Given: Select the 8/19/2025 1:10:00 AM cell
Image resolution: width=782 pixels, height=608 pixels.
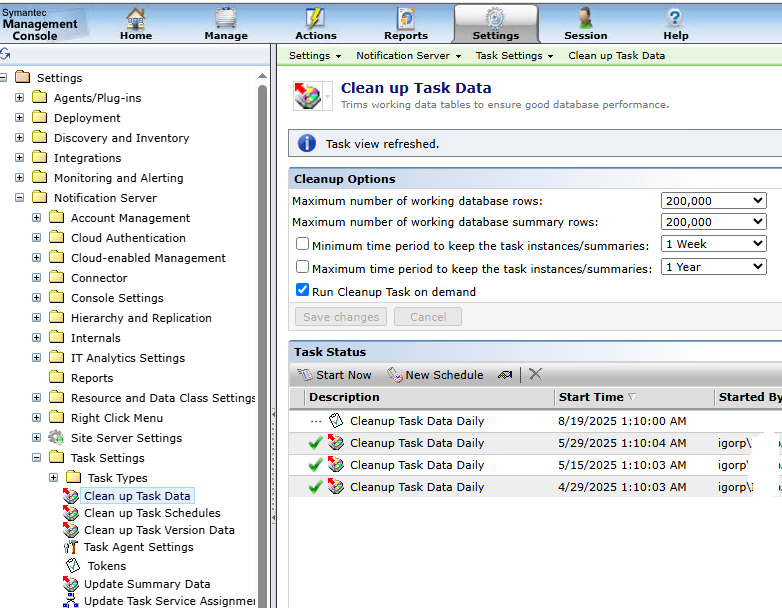Looking at the screenshot, I should coord(622,421).
